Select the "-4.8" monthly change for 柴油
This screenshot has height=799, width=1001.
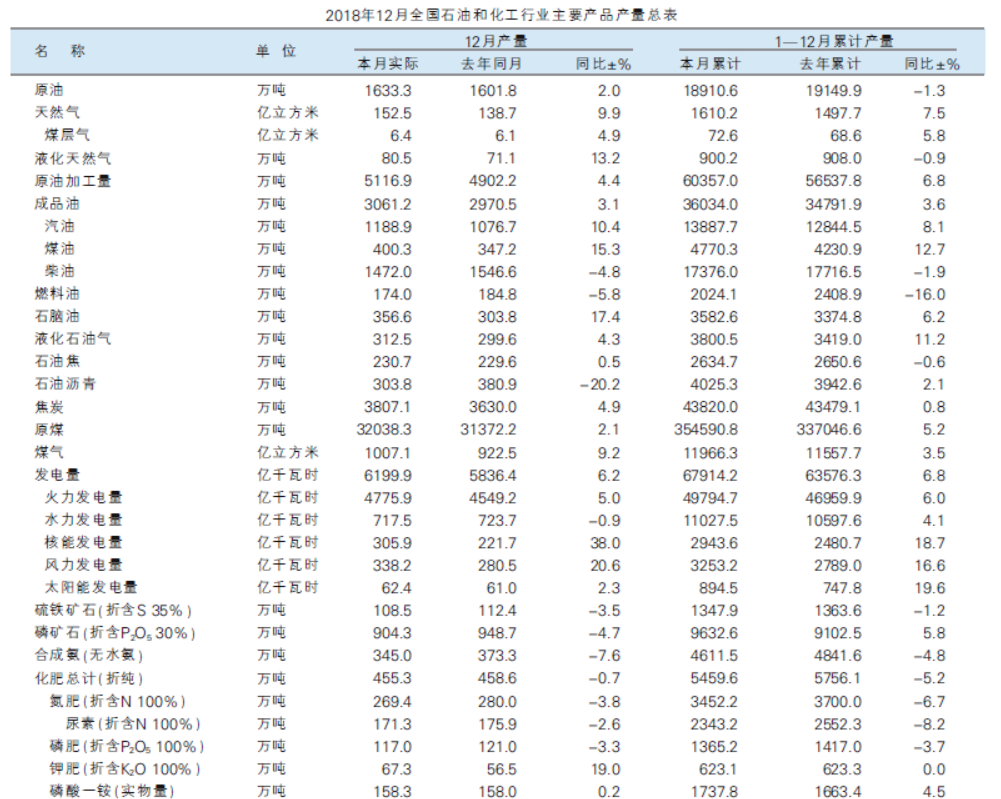(604, 272)
